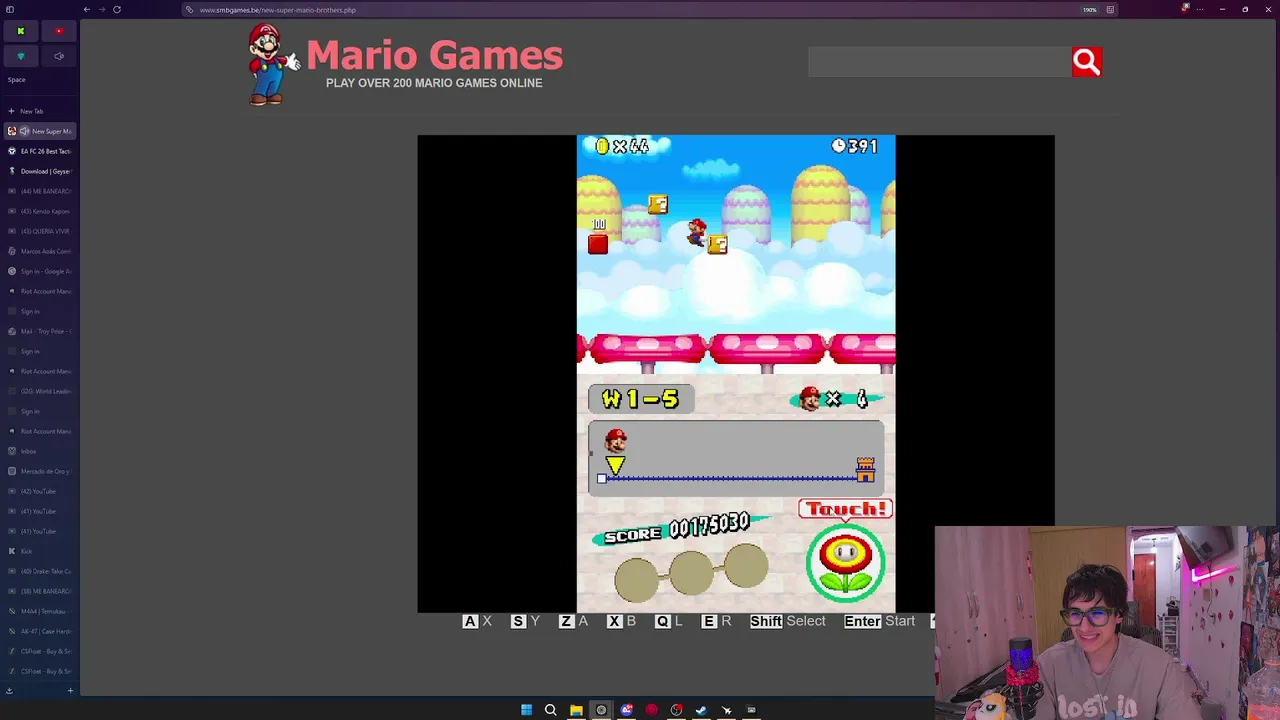Switch to (38) ME BANEARON tab
1280x720 pixels.
38,591
